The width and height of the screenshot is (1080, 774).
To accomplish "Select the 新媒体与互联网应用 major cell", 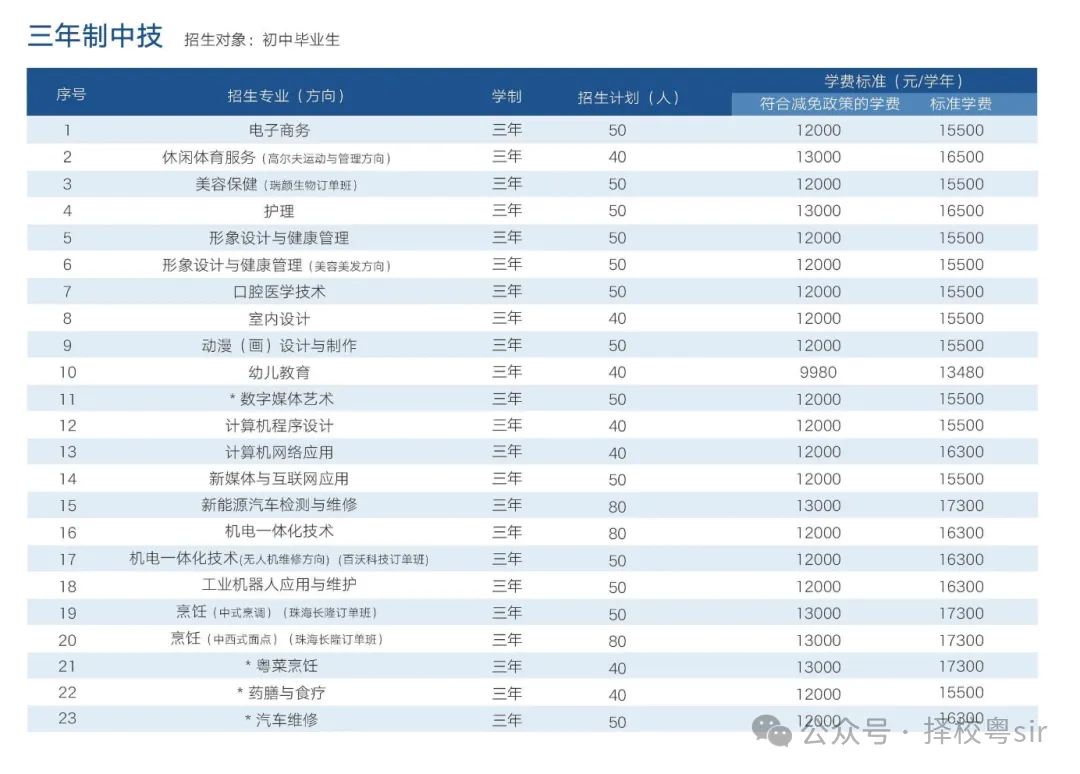I will pos(279,479).
